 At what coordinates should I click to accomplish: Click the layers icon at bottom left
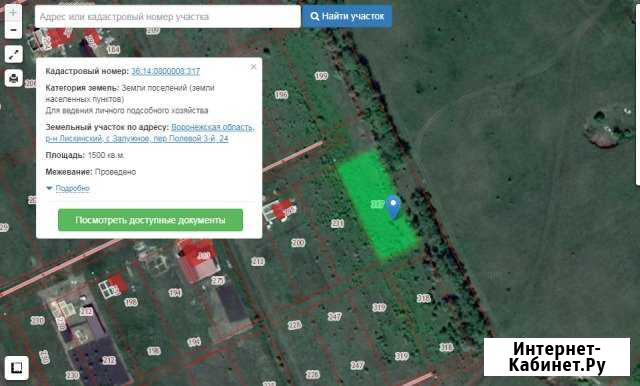point(17,368)
